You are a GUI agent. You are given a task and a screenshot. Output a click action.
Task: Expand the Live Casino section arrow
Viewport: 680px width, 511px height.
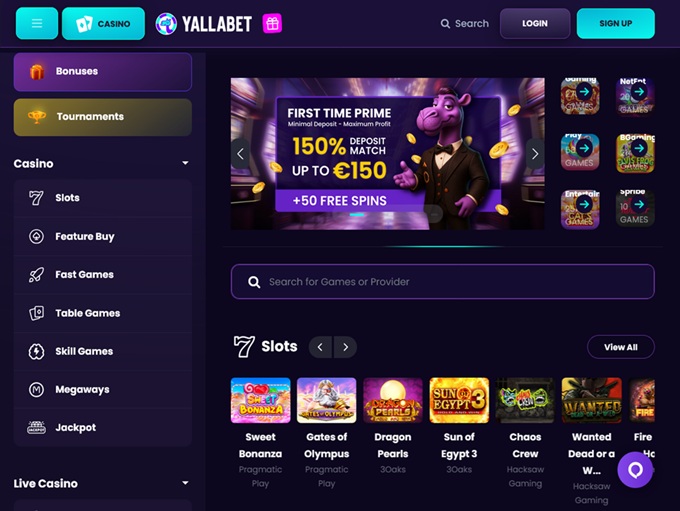tap(185, 483)
